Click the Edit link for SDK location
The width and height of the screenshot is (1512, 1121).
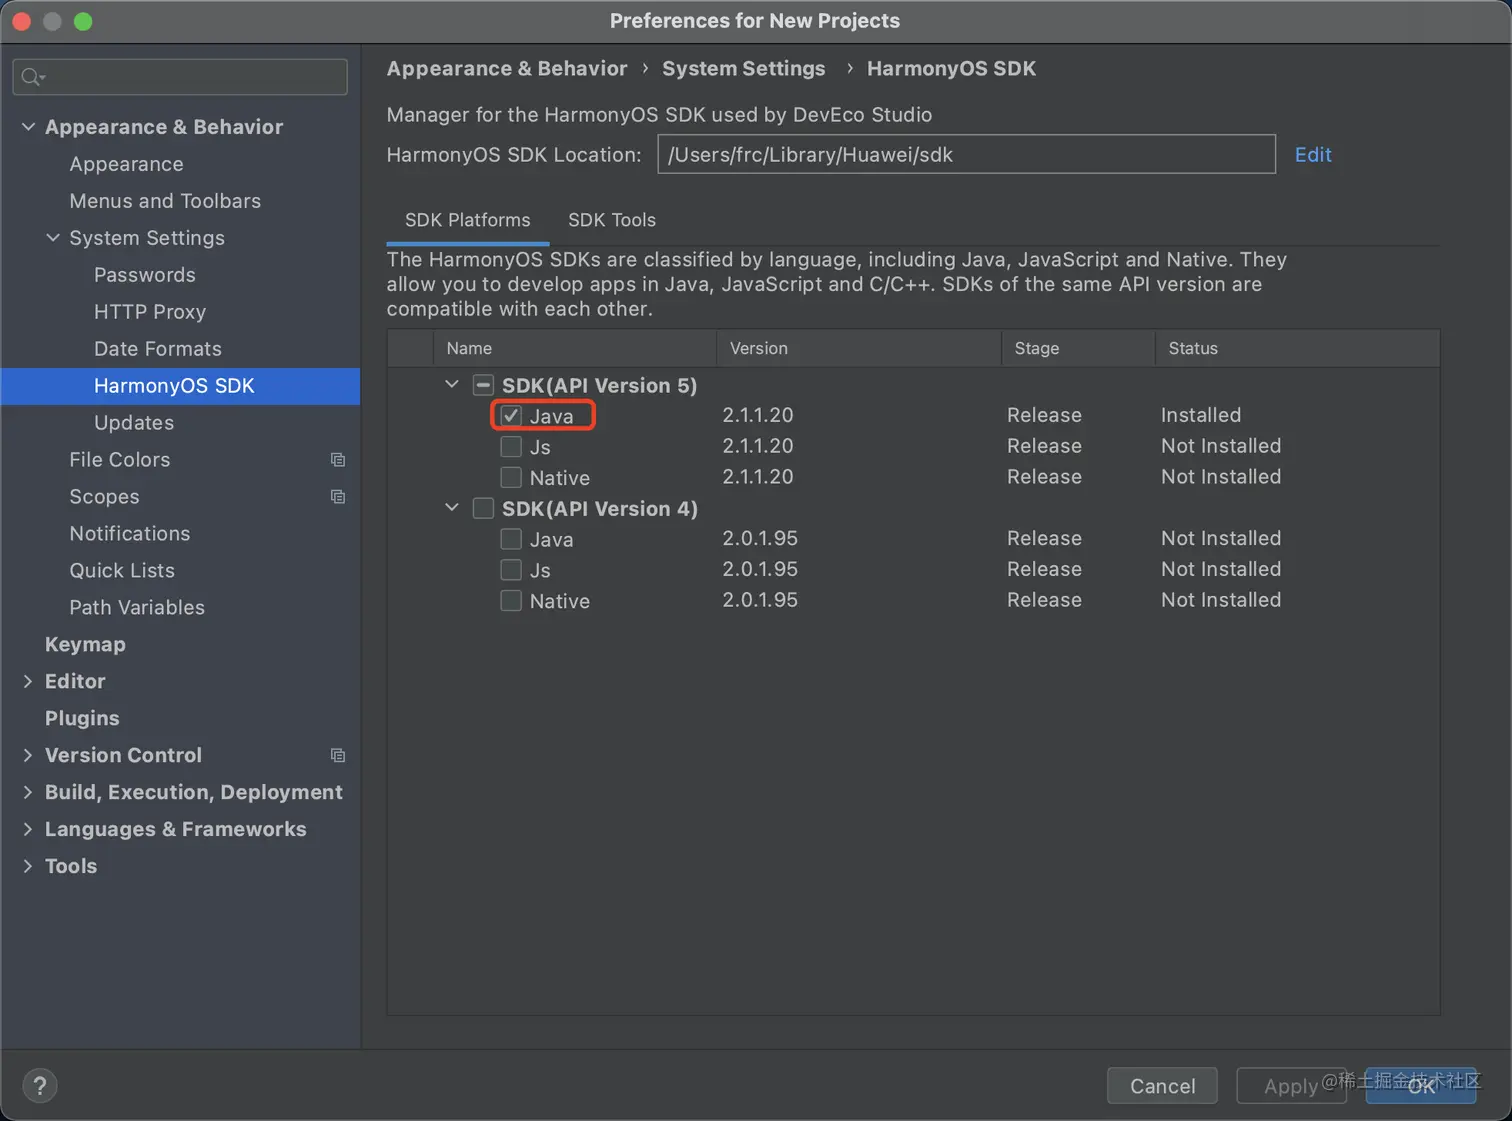[1313, 155]
